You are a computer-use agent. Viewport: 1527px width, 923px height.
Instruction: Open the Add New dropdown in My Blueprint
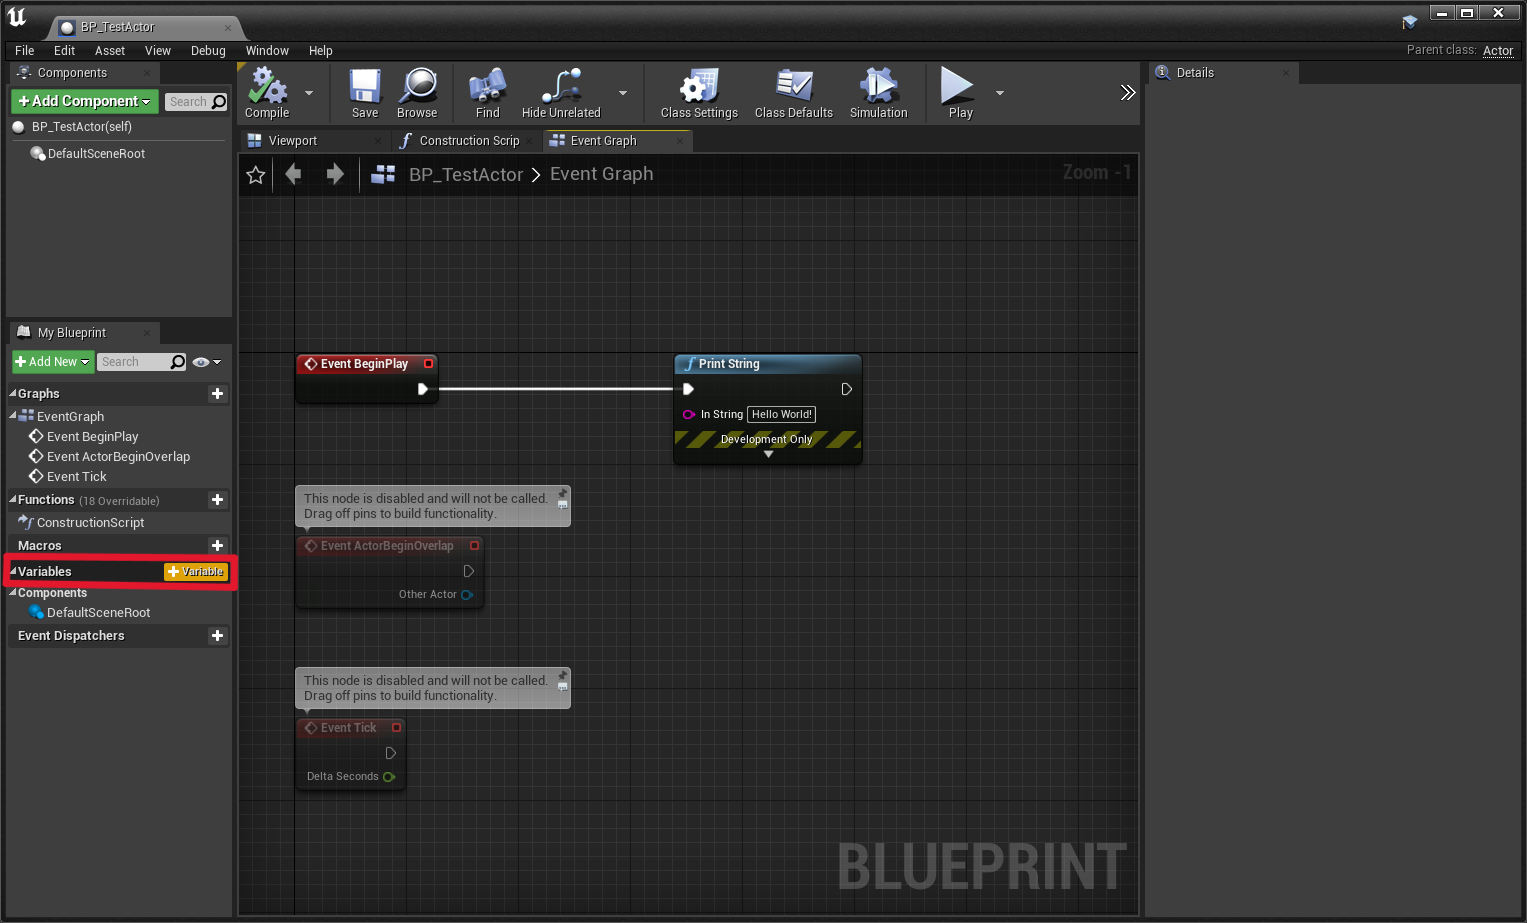[x=53, y=362]
